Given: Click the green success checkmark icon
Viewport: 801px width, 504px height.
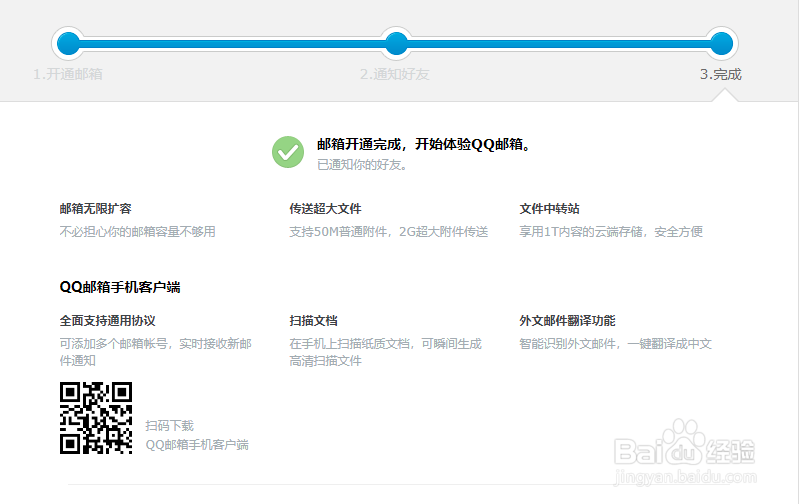Looking at the screenshot, I should click(288, 152).
